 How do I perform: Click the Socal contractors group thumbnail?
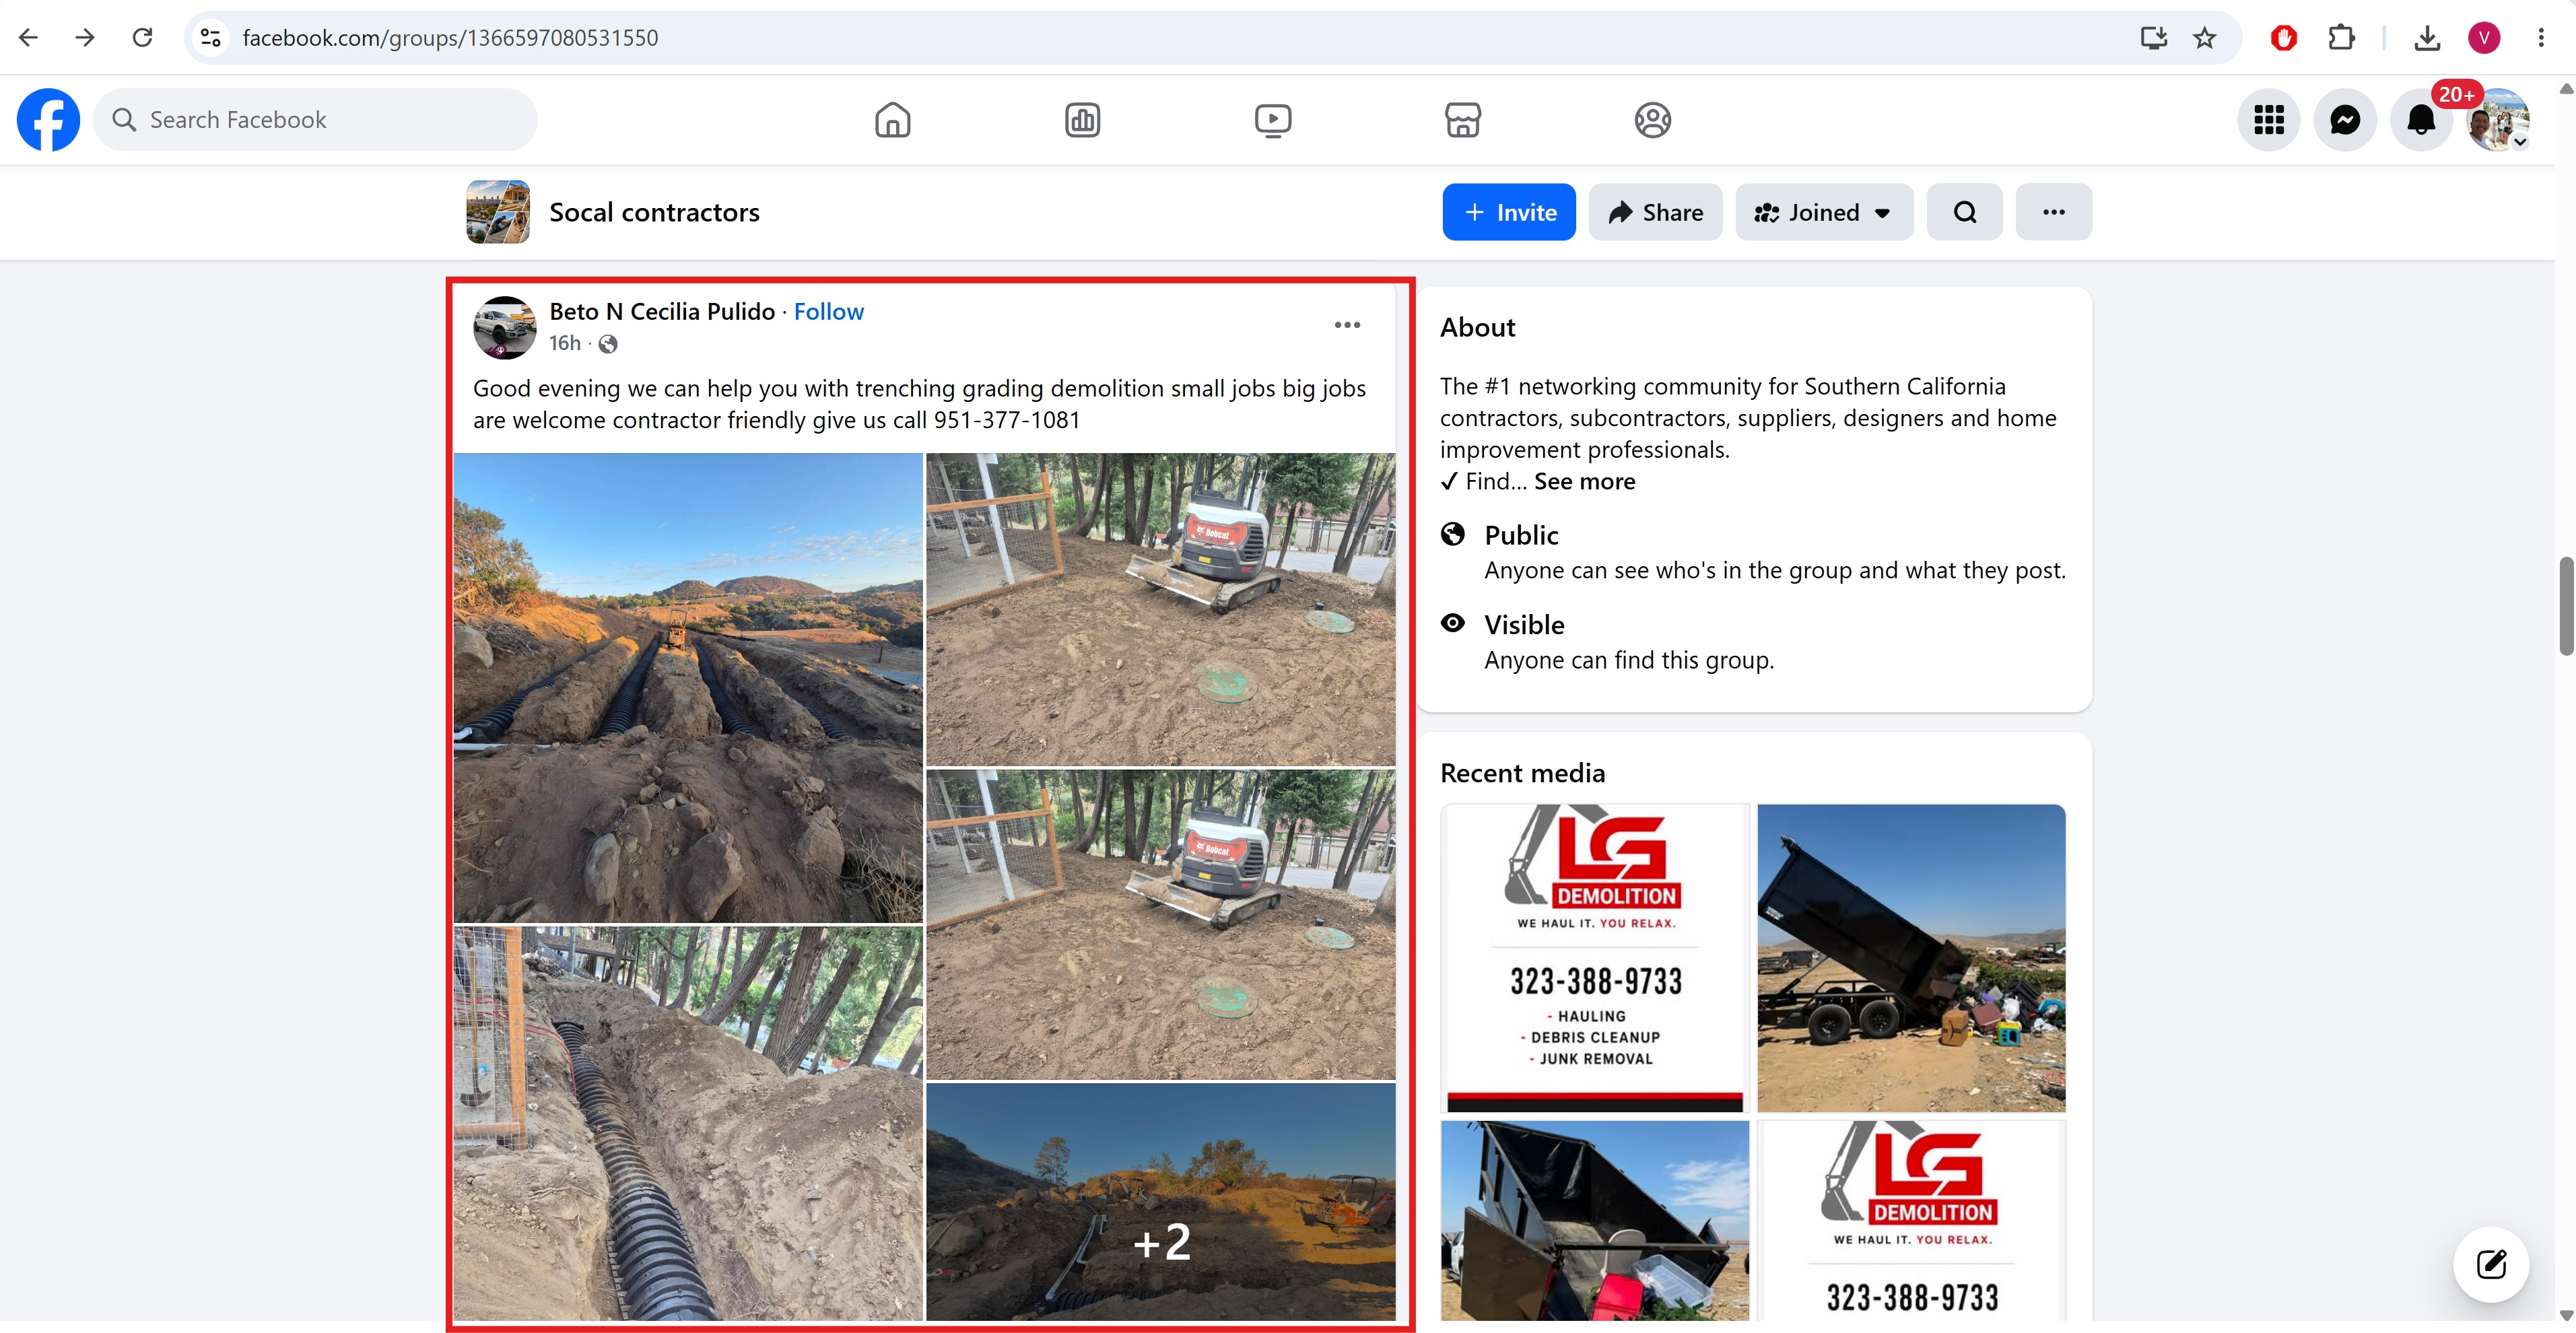click(x=498, y=212)
